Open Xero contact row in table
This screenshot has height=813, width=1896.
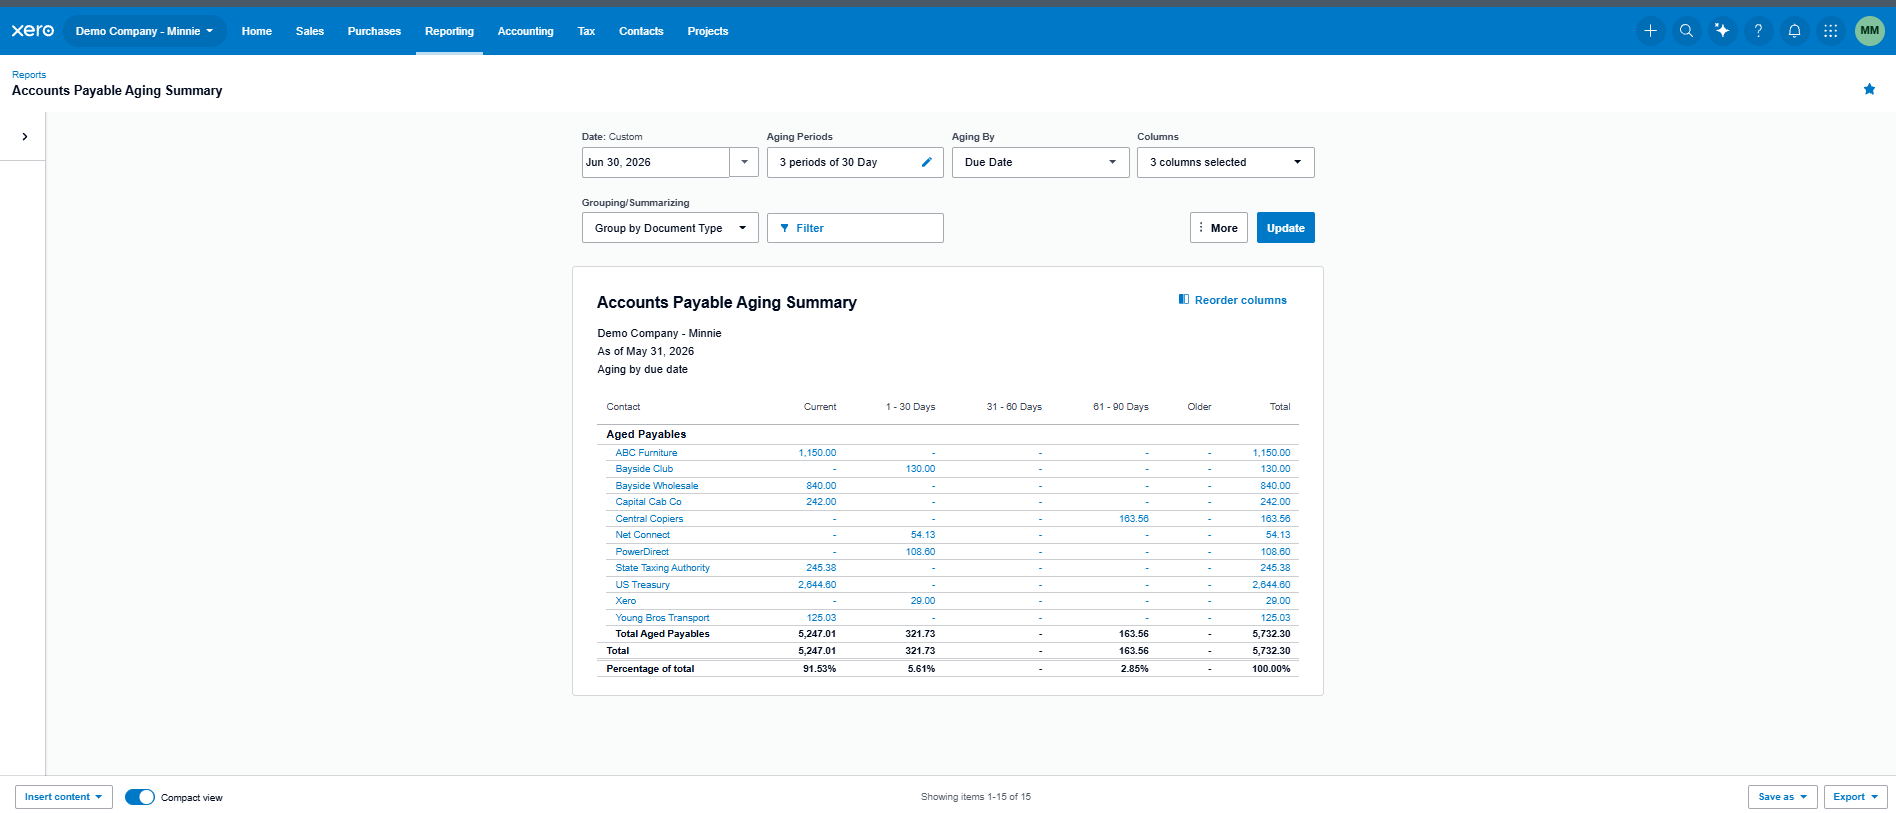pyautogui.click(x=626, y=601)
